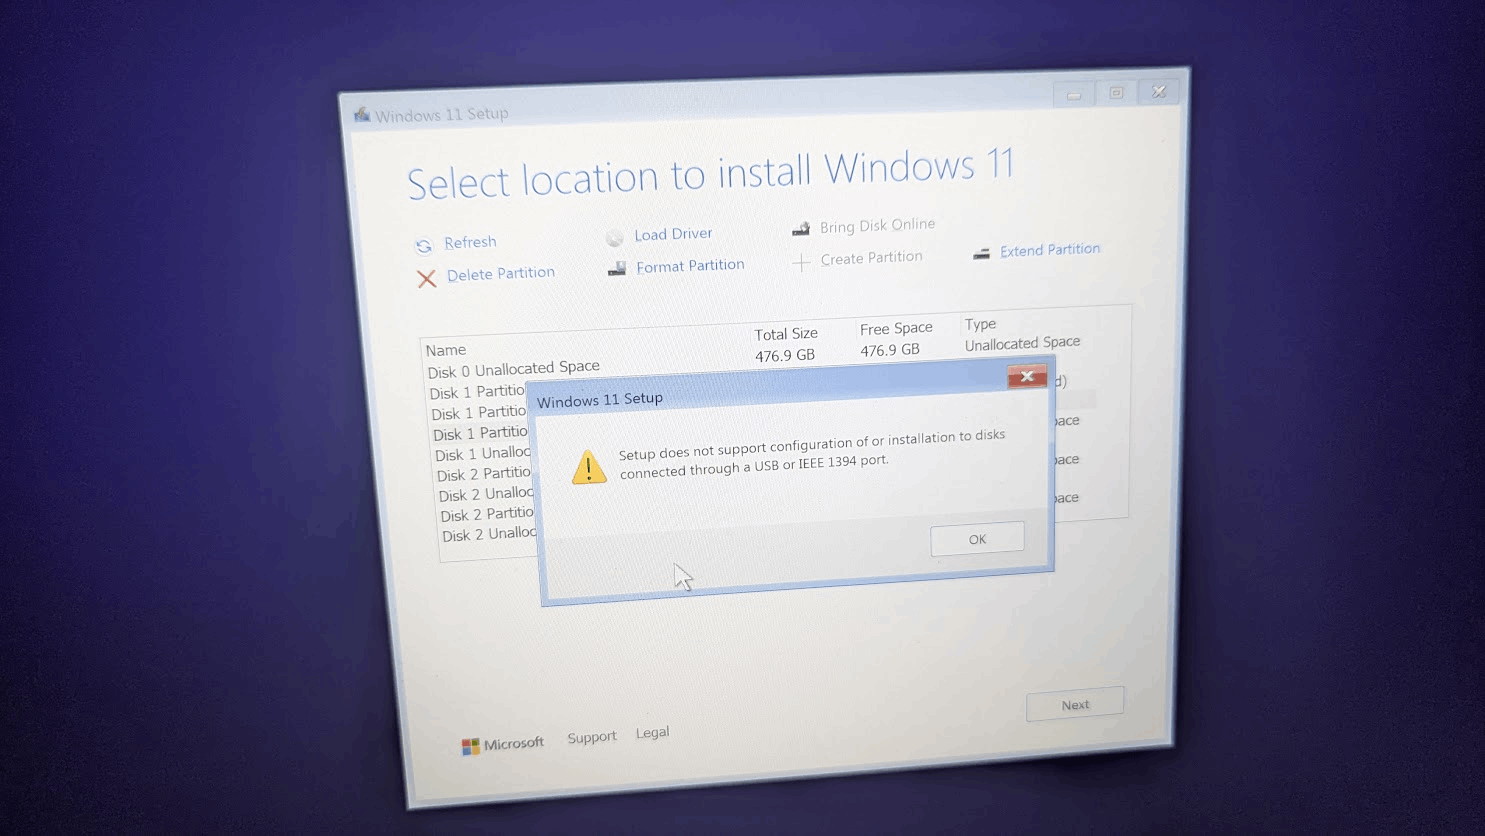1485x836 pixels.
Task: Click OK in the Setup dialog
Action: (977, 539)
